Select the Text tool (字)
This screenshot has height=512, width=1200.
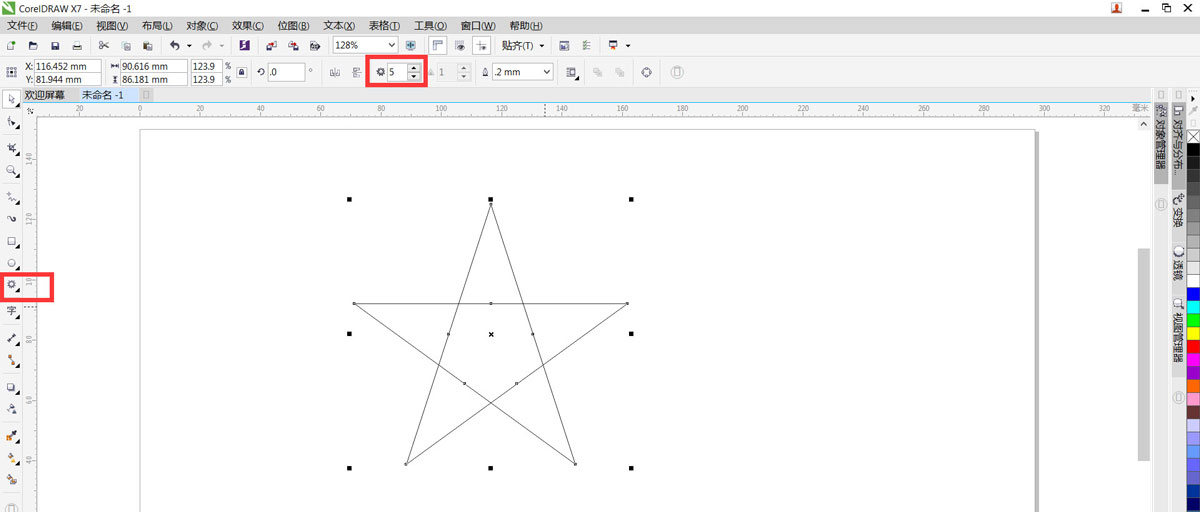click(12, 311)
